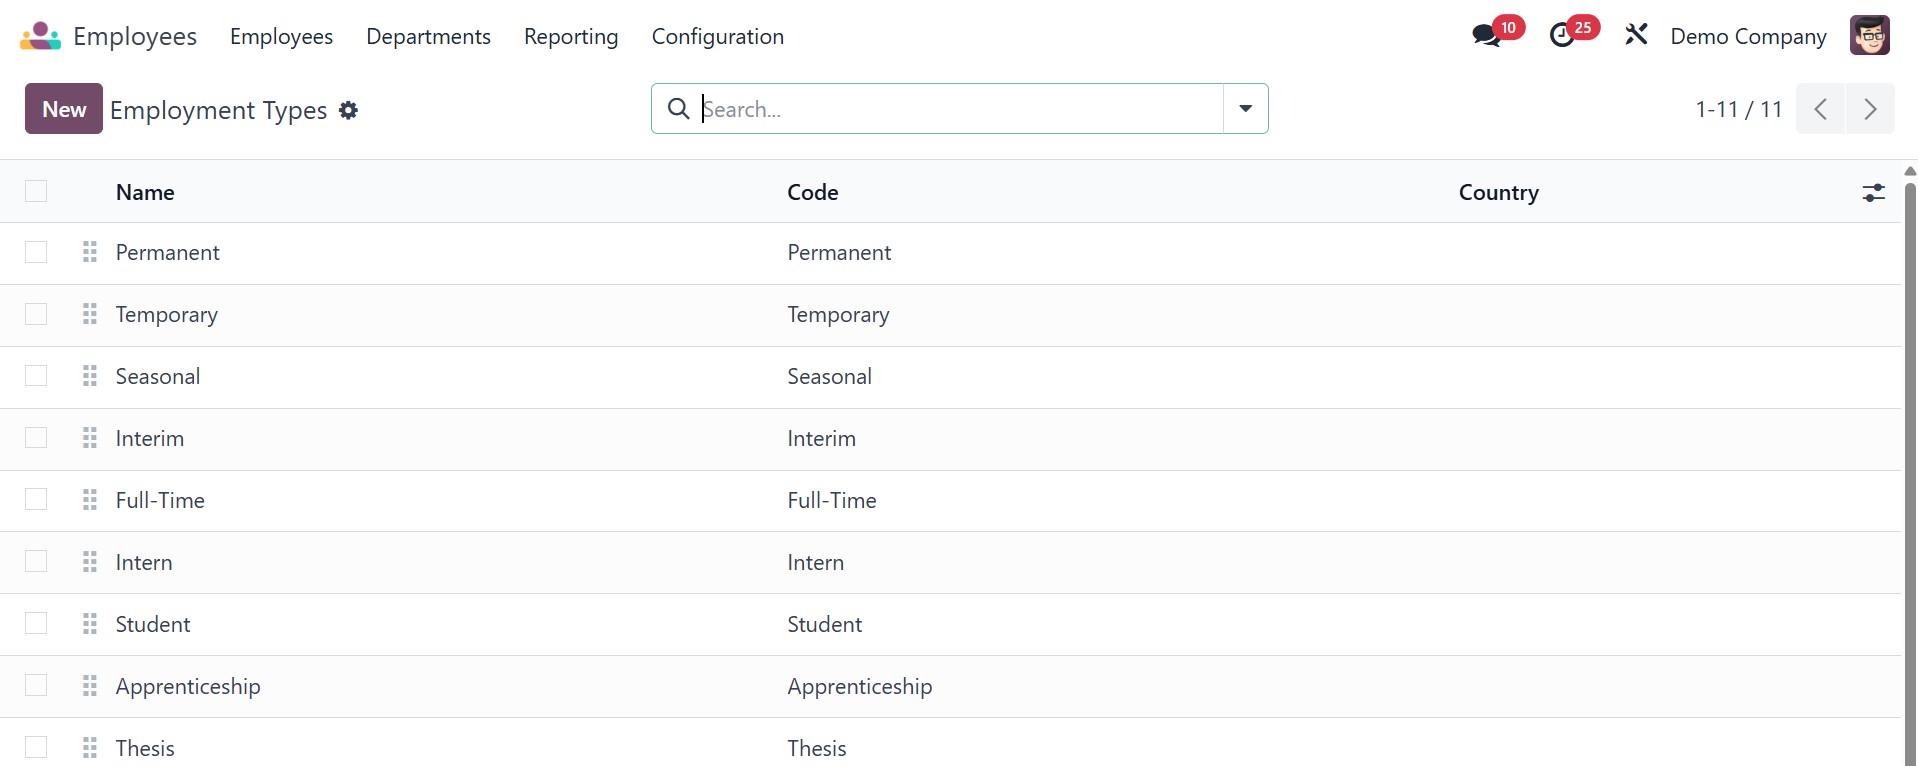Open the Reporting menu
The height and width of the screenshot is (766, 1918).
pyautogui.click(x=571, y=36)
